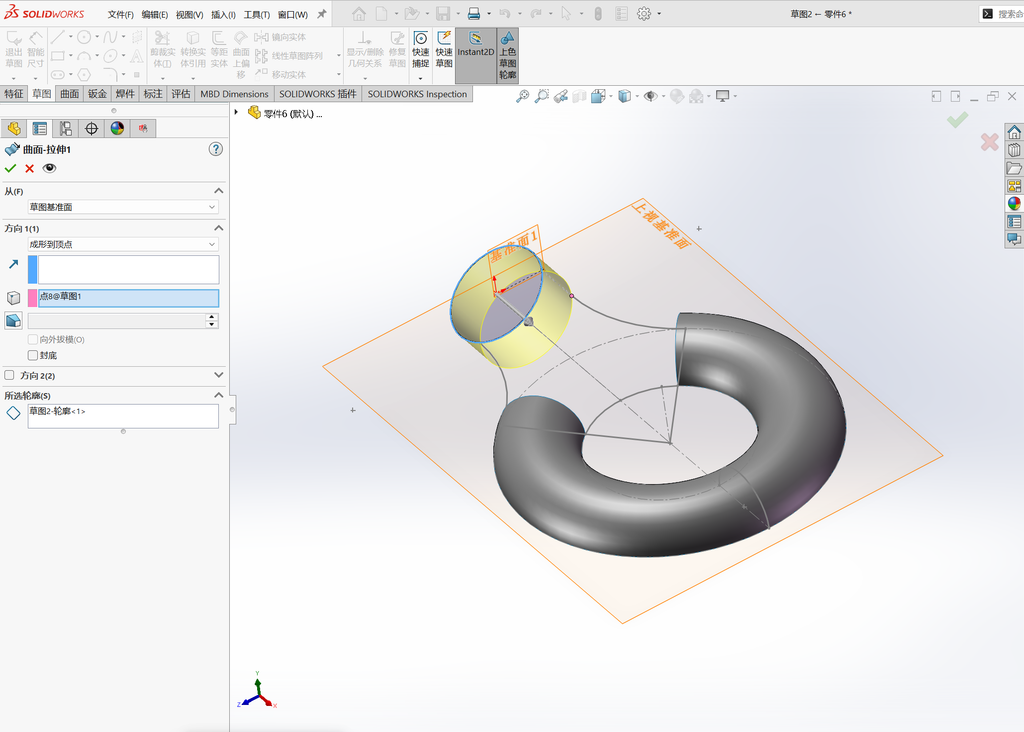Click the 搜索 command search box
The height and width of the screenshot is (732, 1024).
[x=1002, y=14]
